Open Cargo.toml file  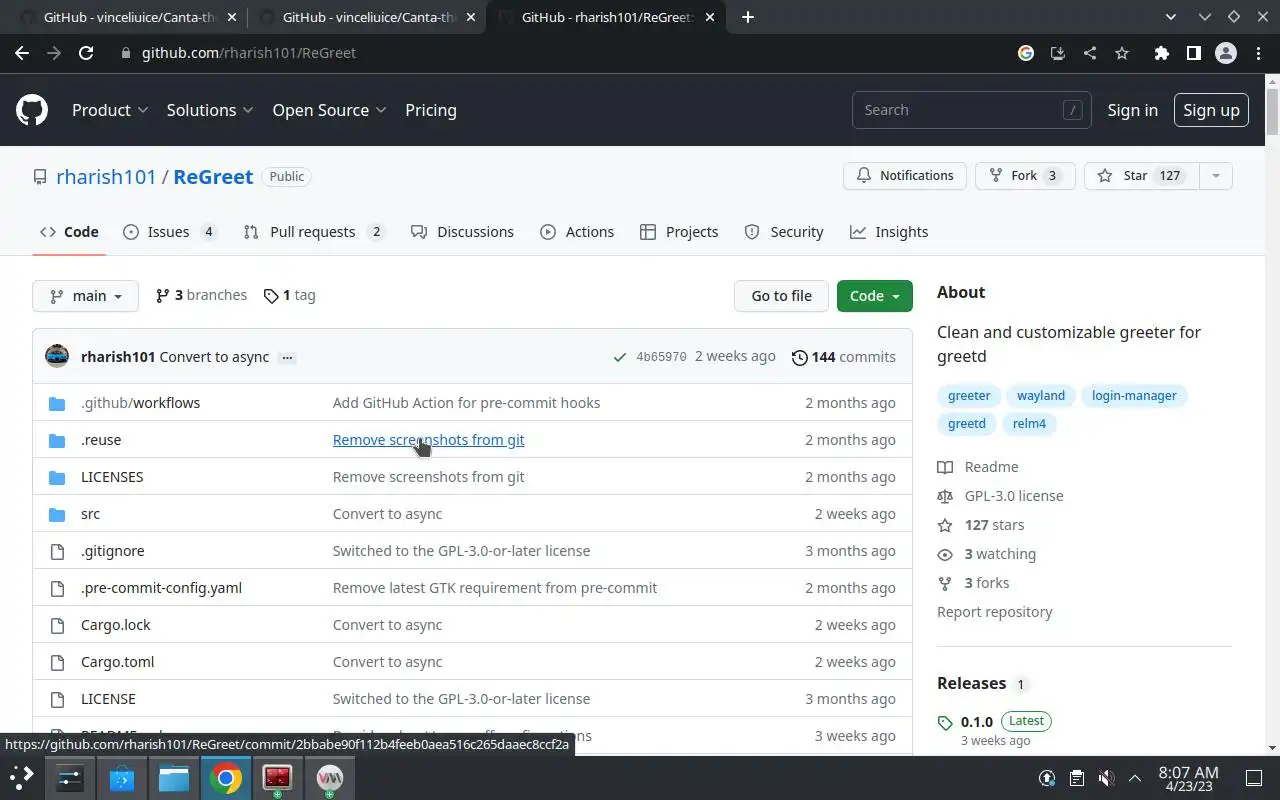(x=117, y=662)
